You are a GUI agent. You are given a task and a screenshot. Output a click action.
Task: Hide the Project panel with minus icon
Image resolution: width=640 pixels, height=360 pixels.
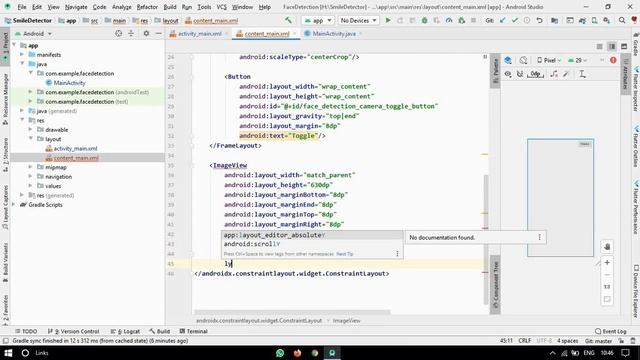pos(158,33)
